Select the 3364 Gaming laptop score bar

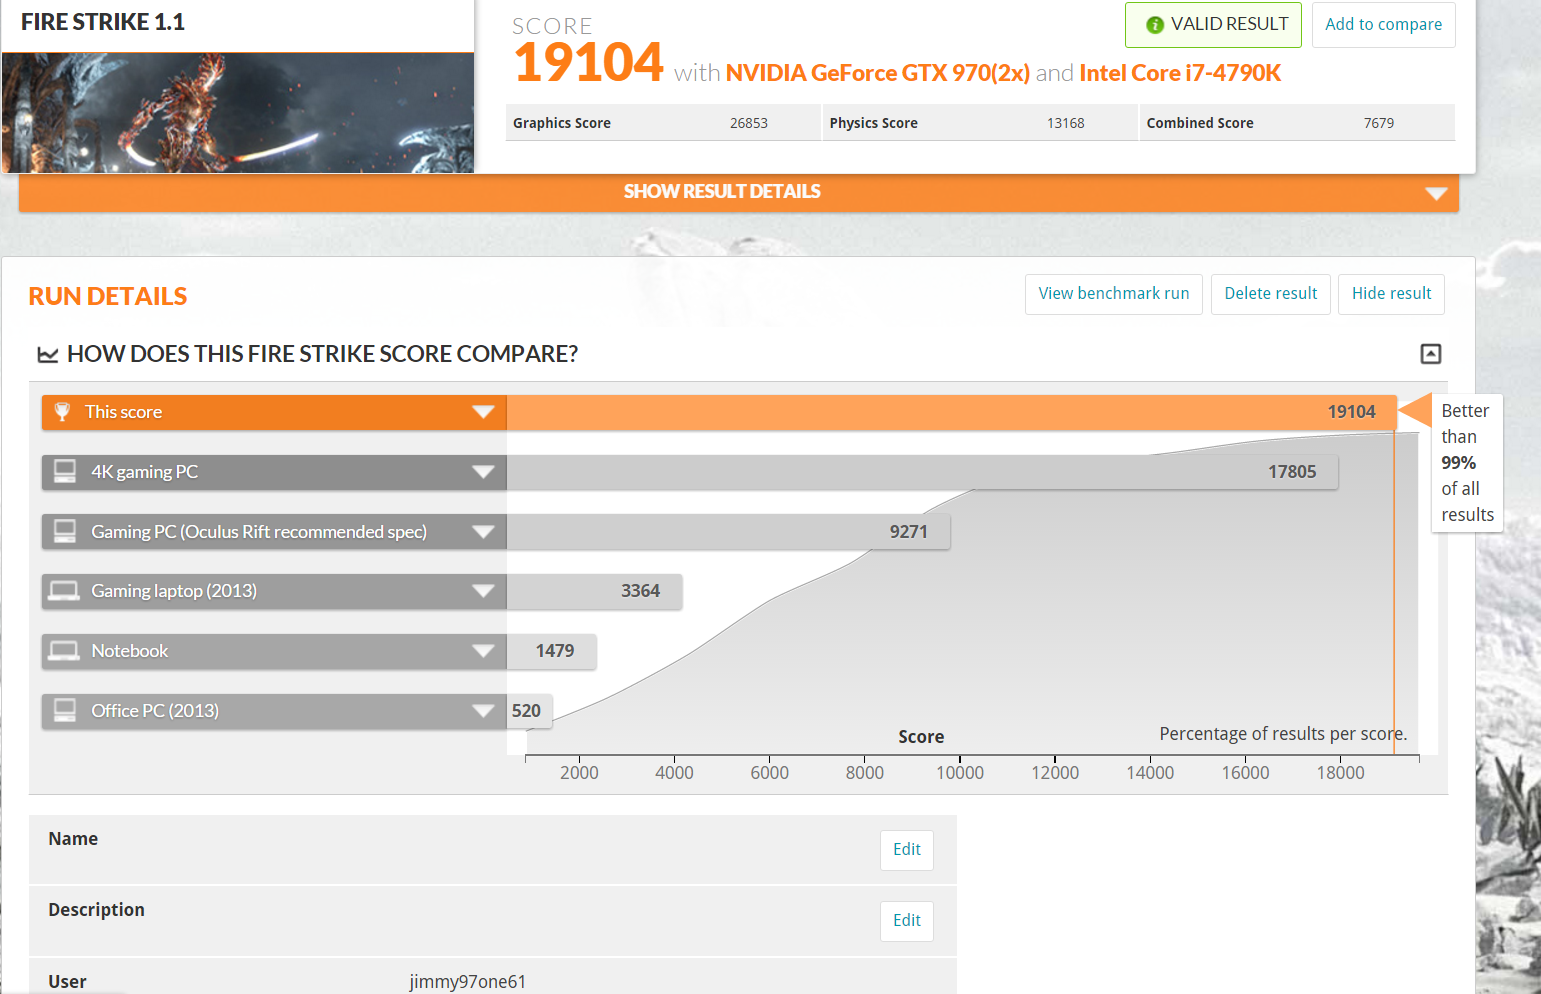(594, 591)
